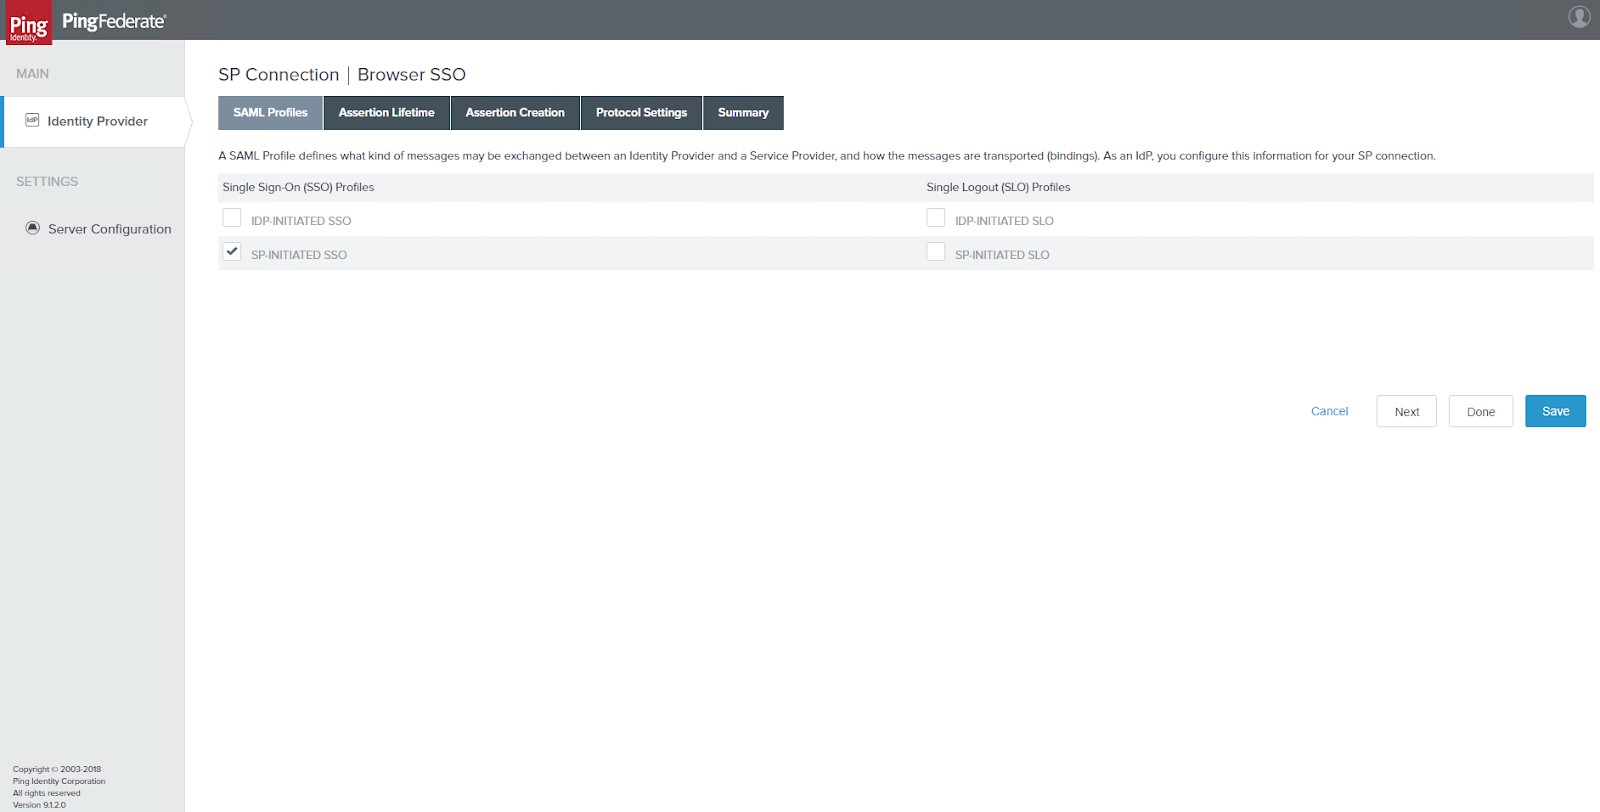The image size is (1600, 812).
Task: Select the SAML Profiles tab
Action: tap(270, 113)
